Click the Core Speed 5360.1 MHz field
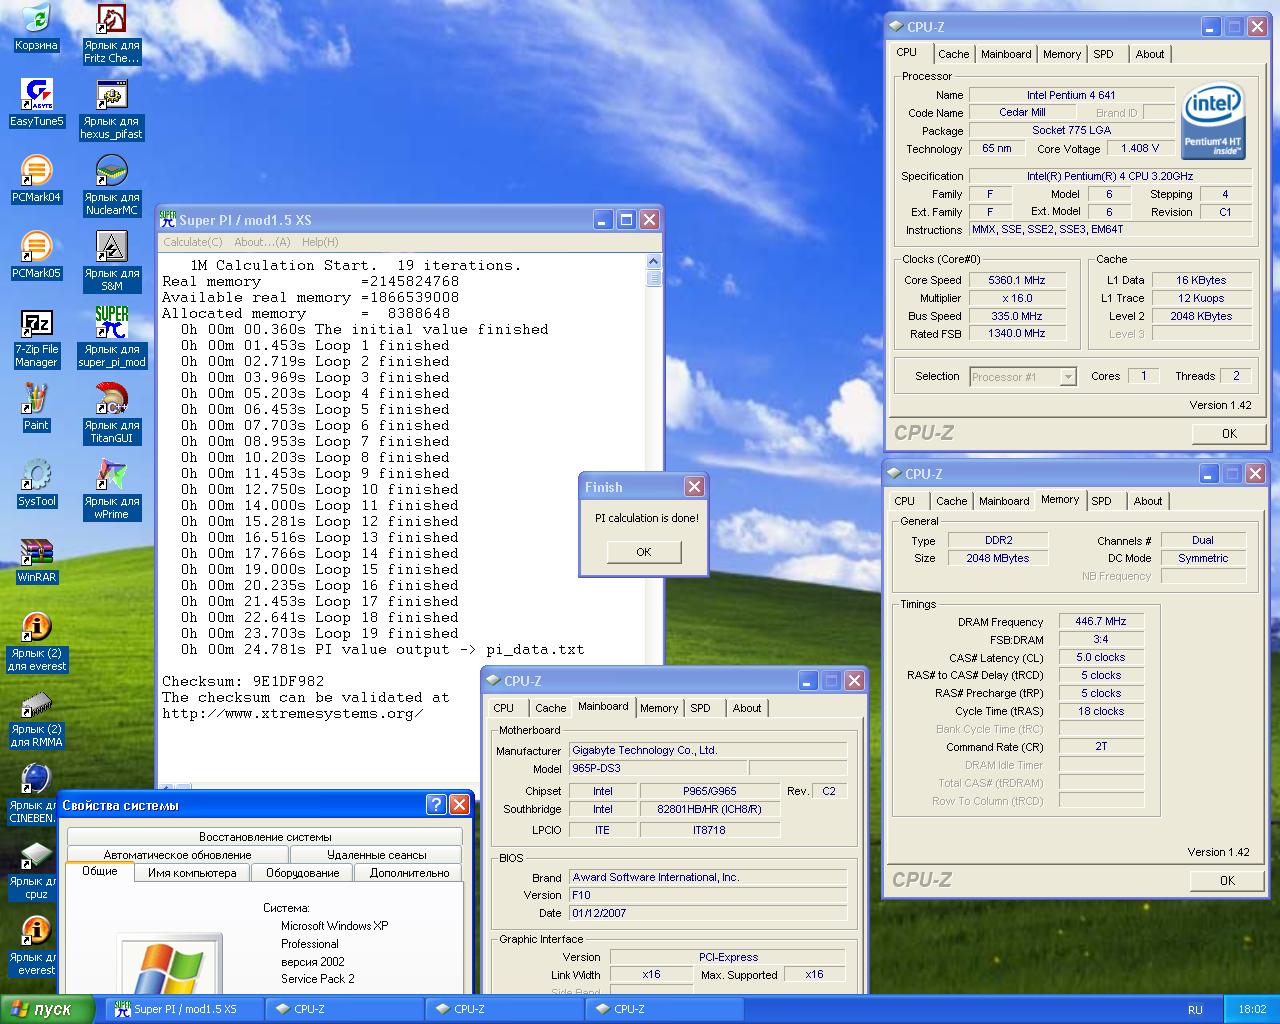Image resolution: width=1280 pixels, height=1024 pixels. 1017,280
